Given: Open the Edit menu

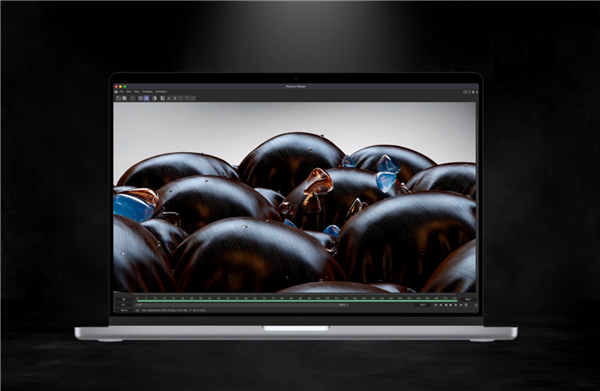Looking at the screenshot, I should pos(129,92).
